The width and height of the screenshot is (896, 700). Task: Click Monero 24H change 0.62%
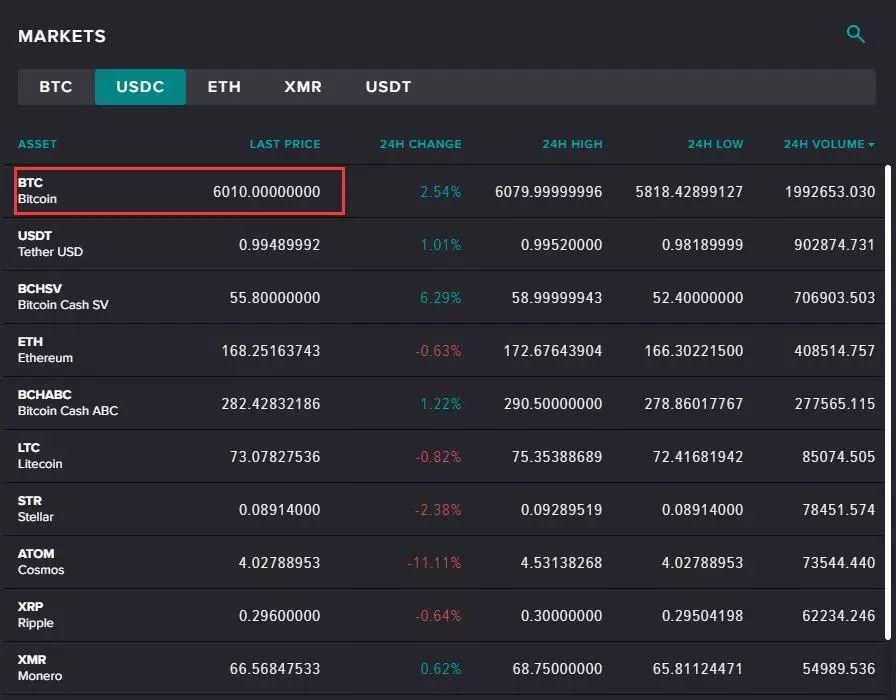point(441,669)
